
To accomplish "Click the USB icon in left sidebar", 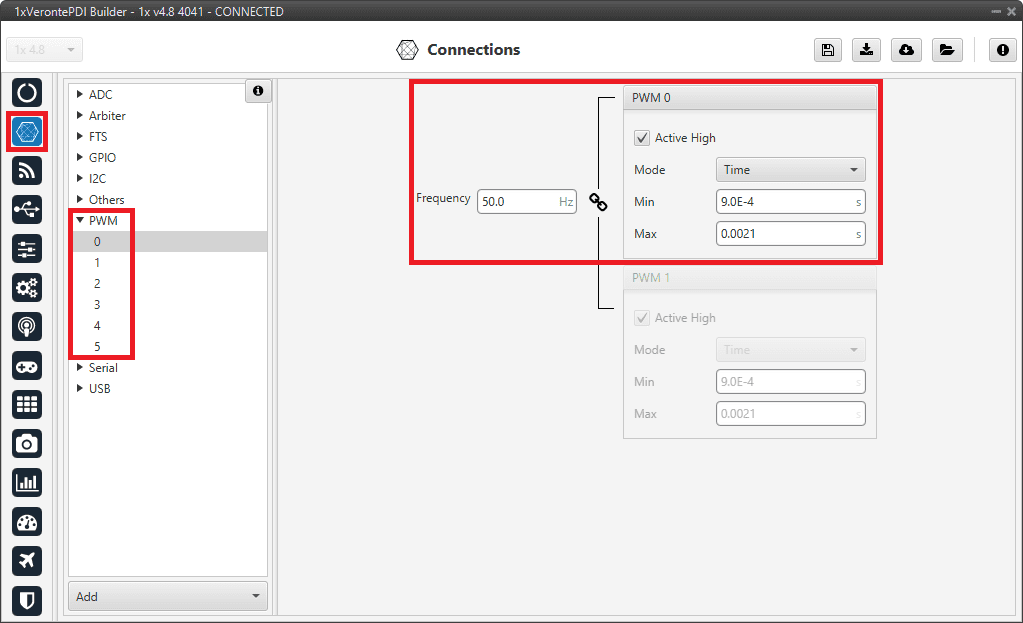I will pyautogui.click(x=27, y=209).
